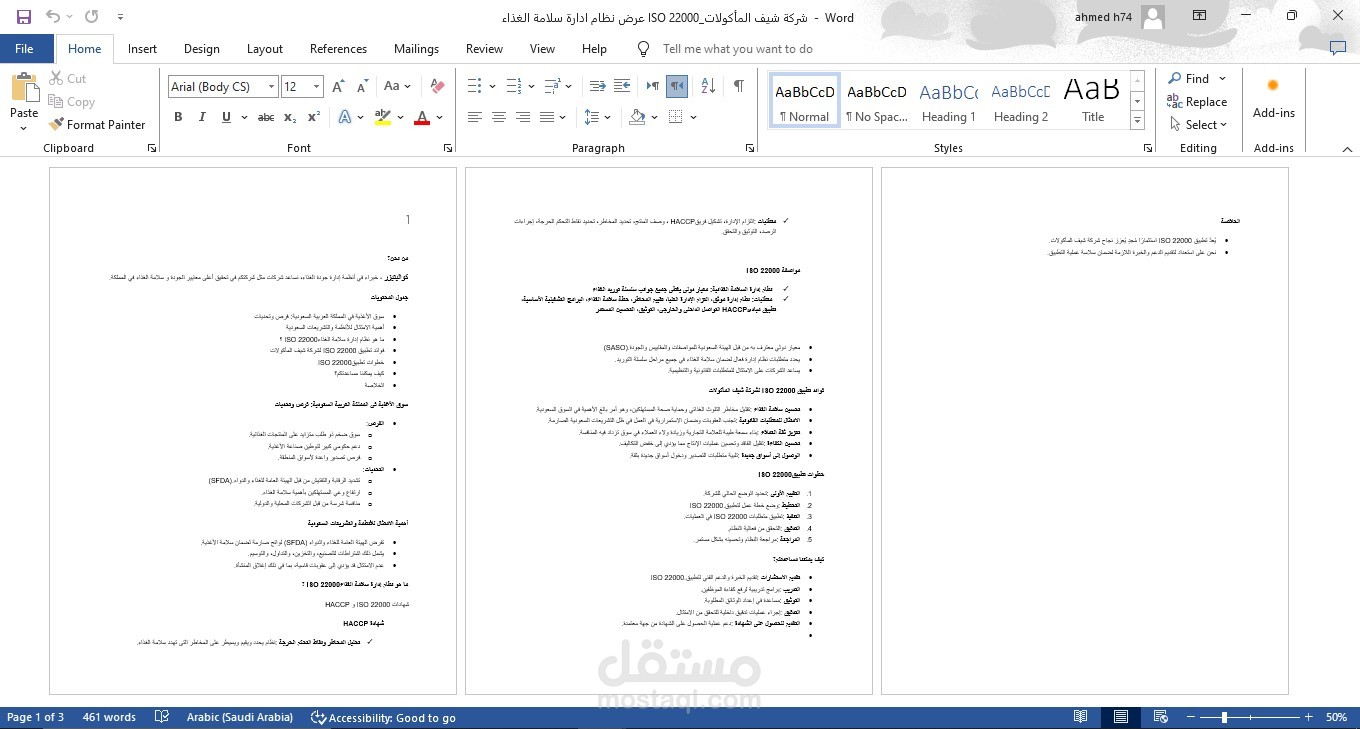This screenshot has height=729, width=1360.
Task: Decrease font size with the small A icon
Action: (x=361, y=87)
